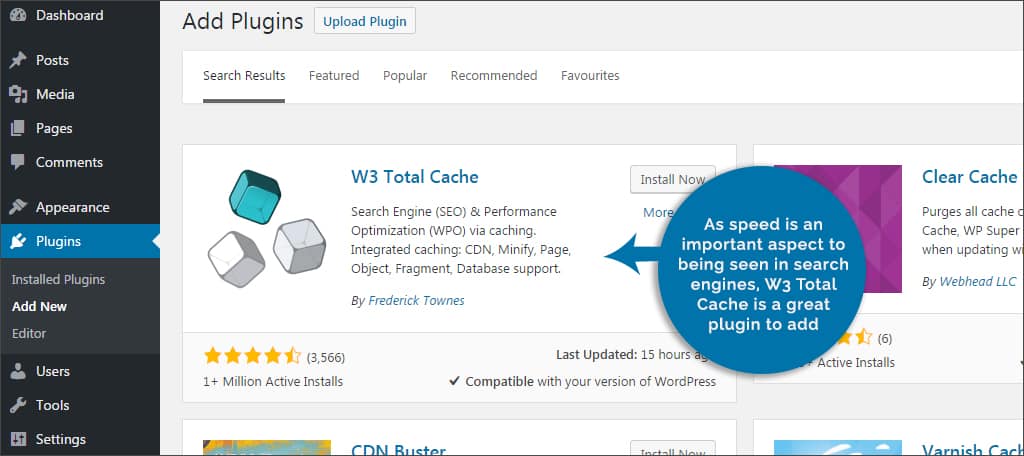Open the Appearance paintbrush icon
This screenshot has height=456, width=1024.
coord(18,207)
